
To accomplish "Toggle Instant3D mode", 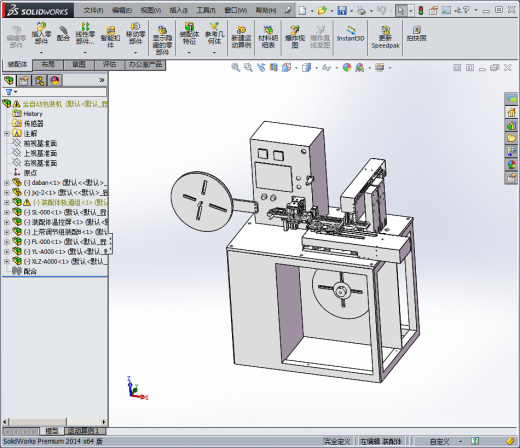I will click(350, 34).
